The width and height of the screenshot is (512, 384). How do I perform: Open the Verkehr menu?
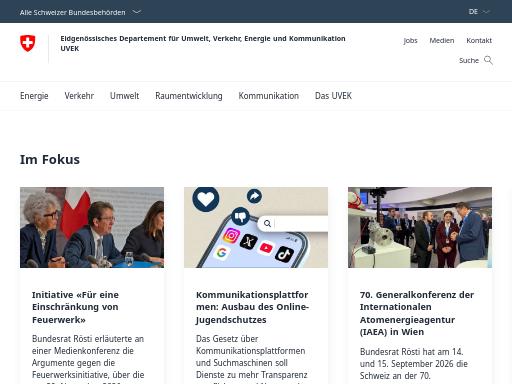pyautogui.click(x=79, y=96)
